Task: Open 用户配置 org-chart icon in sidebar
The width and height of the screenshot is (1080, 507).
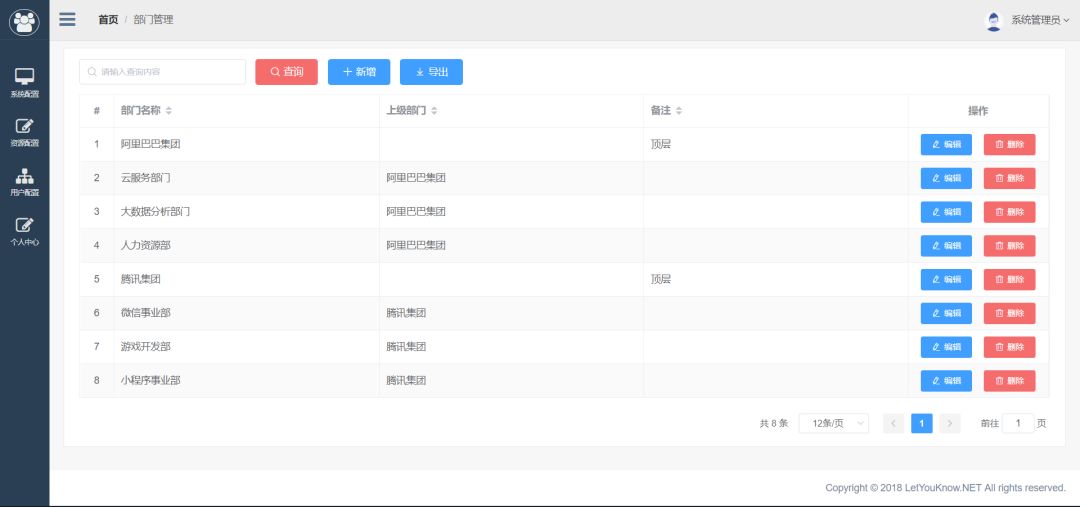Action: (24, 176)
